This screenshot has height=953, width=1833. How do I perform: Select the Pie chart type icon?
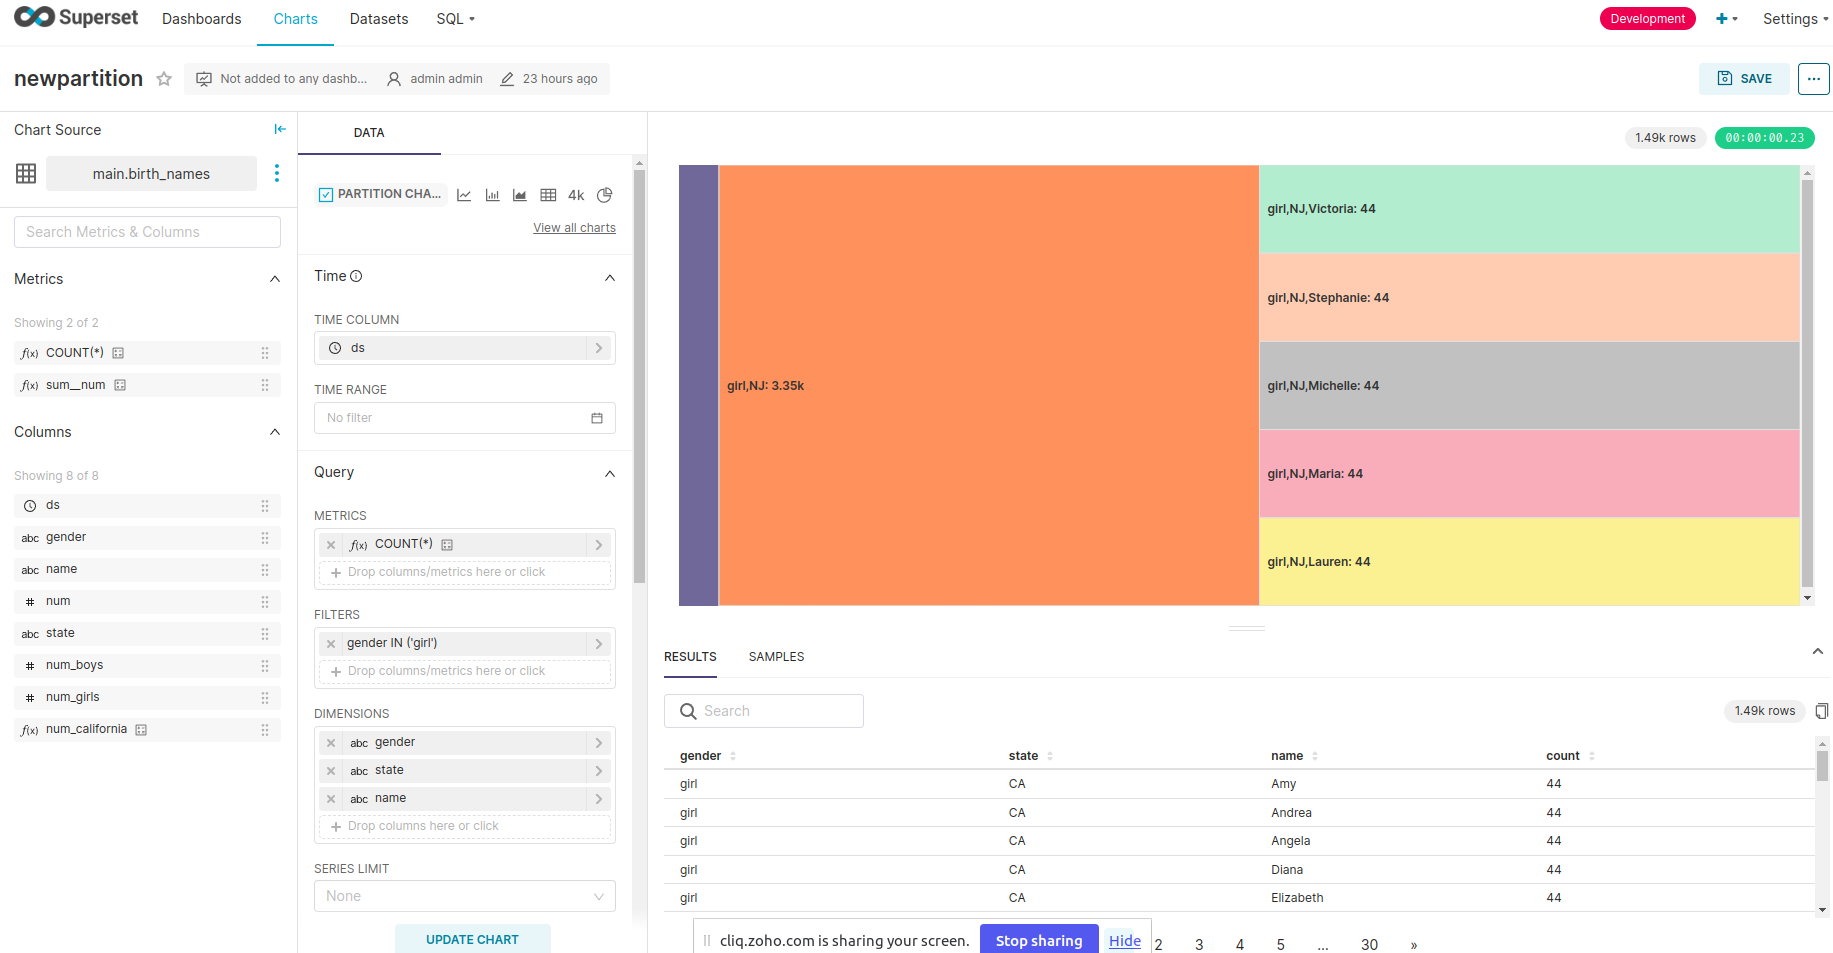604,194
